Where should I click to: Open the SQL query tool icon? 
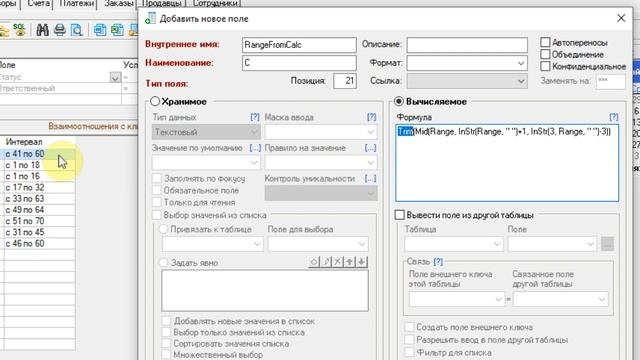click(20, 30)
